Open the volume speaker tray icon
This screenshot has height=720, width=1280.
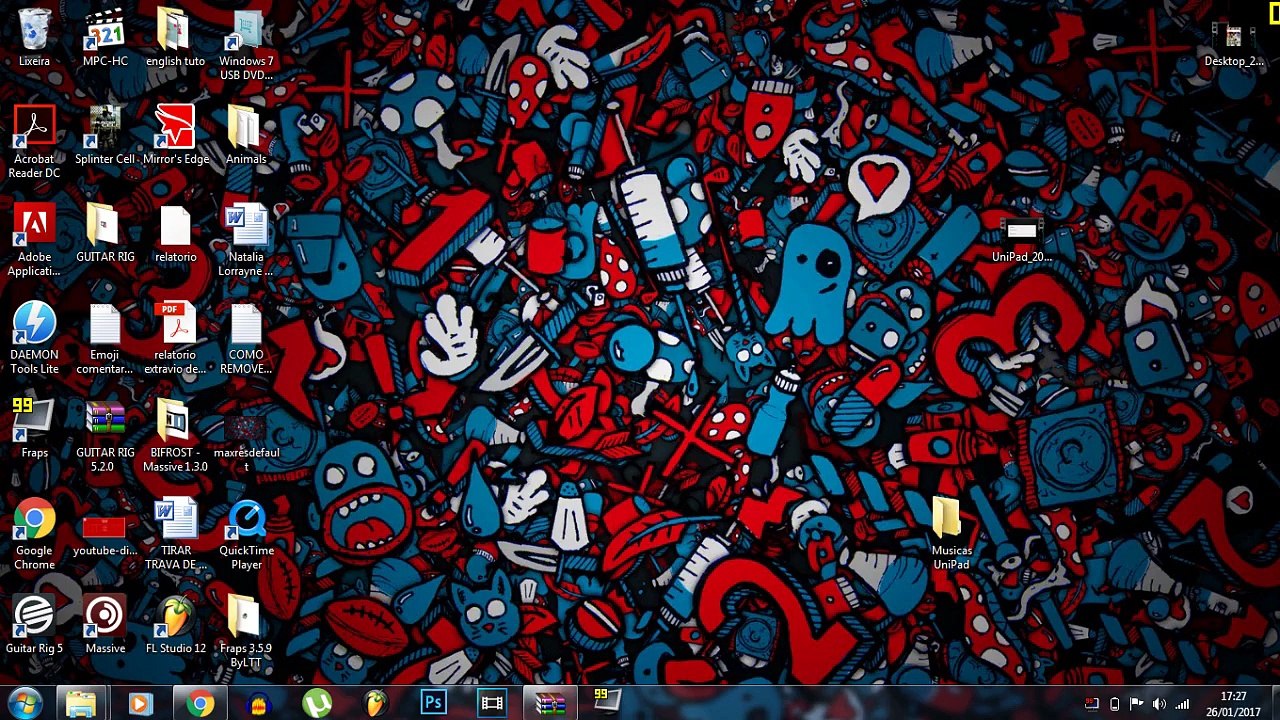click(1160, 704)
